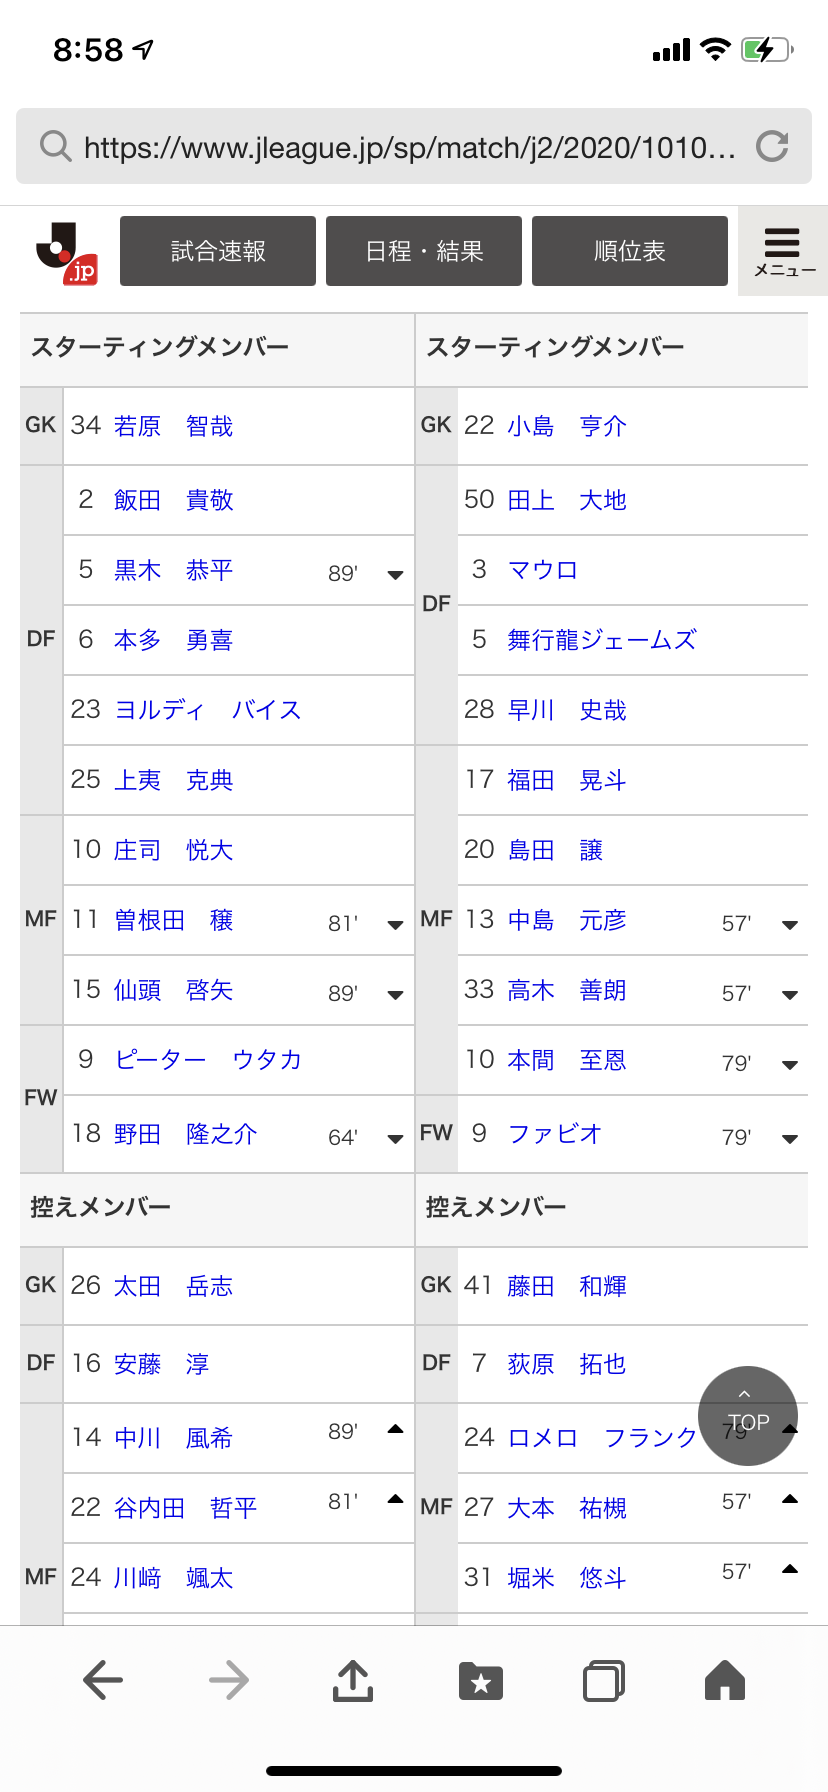Open the hamburger メニュー menu
The width and height of the screenshot is (828, 1792).
click(783, 251)
